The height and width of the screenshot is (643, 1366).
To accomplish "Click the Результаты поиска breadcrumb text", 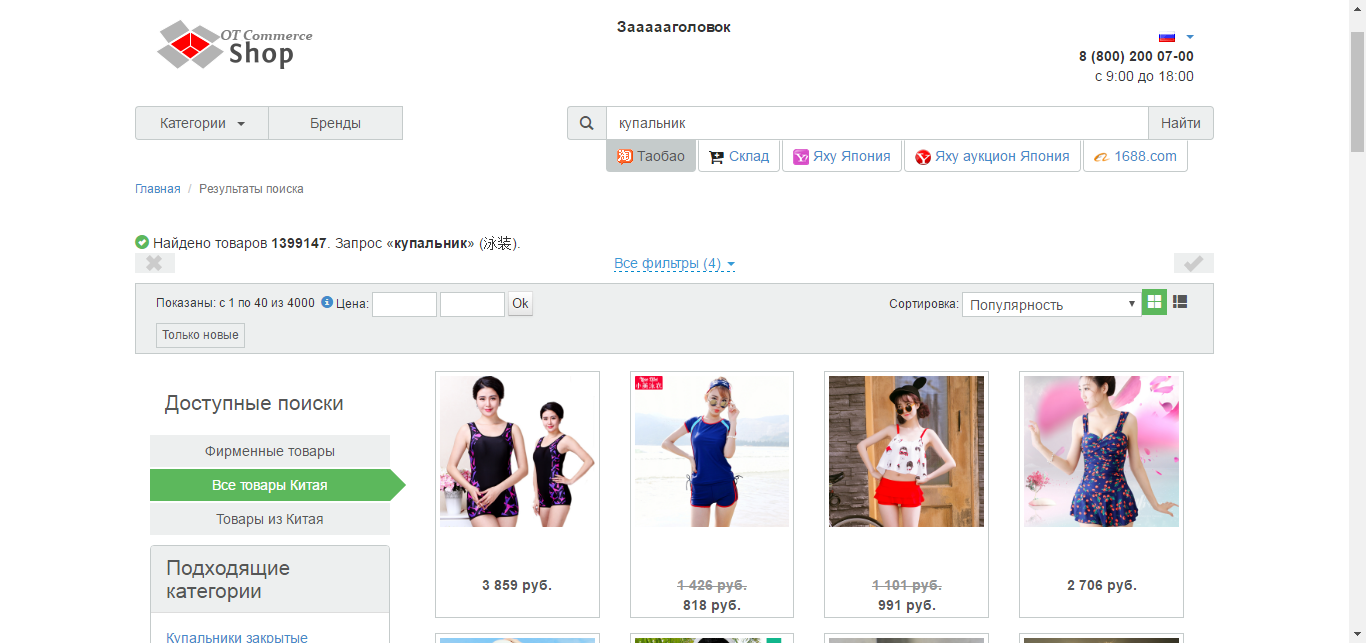I will 251,188.
